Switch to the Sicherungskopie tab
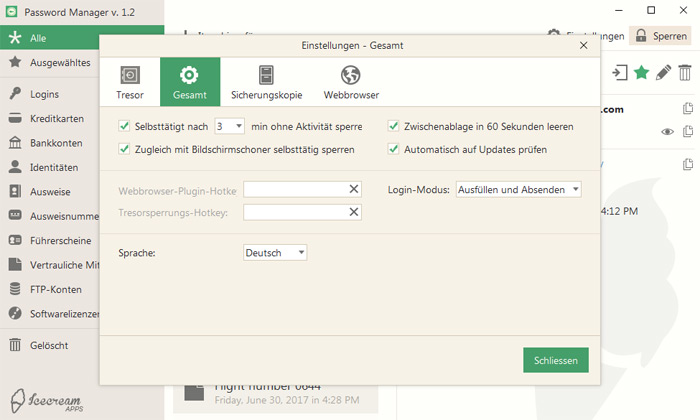The image size is (700, 420). click(267, 82)
